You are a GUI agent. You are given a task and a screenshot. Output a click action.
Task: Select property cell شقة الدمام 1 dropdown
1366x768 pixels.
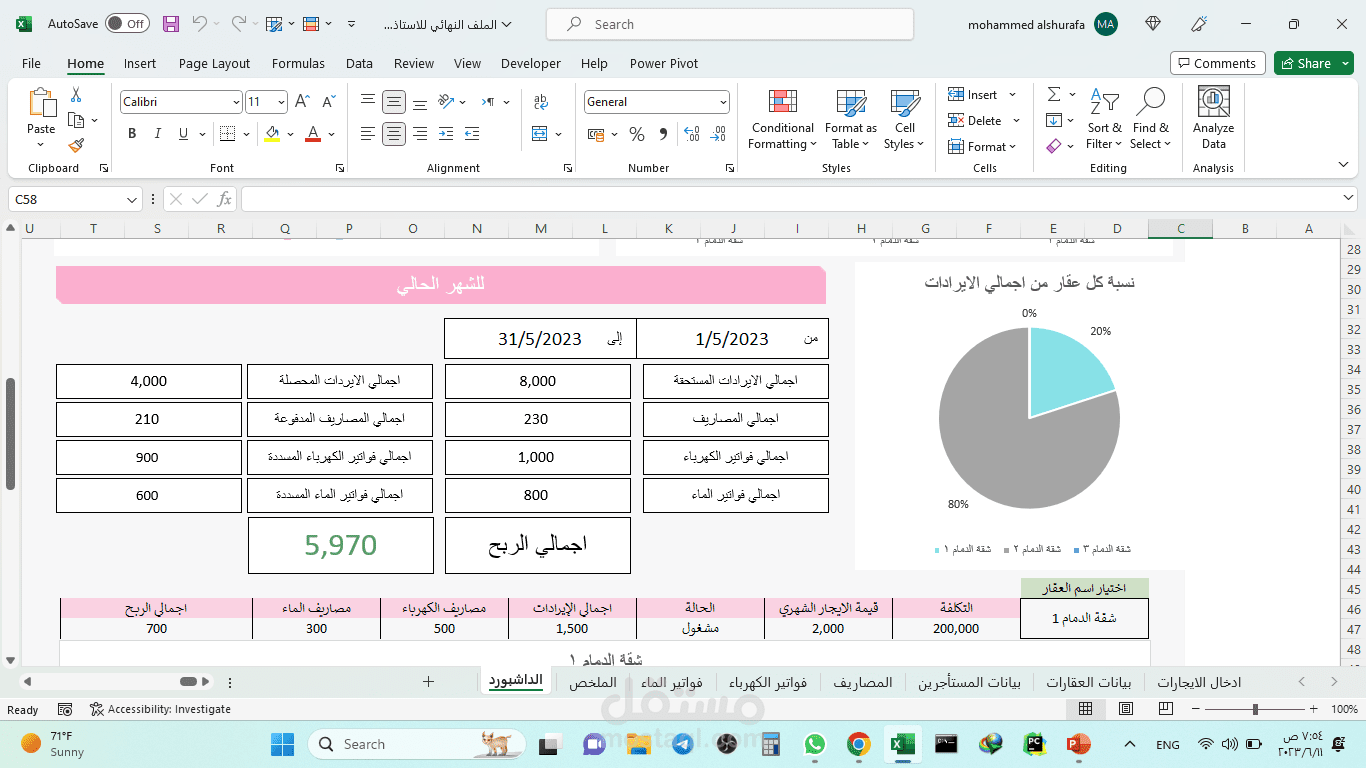tap(1084, 618)
